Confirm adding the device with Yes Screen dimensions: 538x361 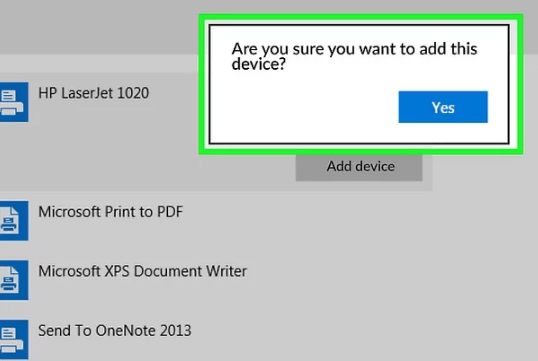coord(443,107)
